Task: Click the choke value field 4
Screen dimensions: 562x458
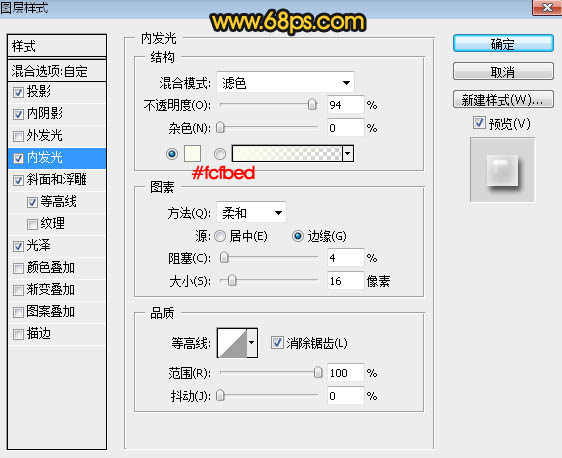Action: click(x=346, y=258)
